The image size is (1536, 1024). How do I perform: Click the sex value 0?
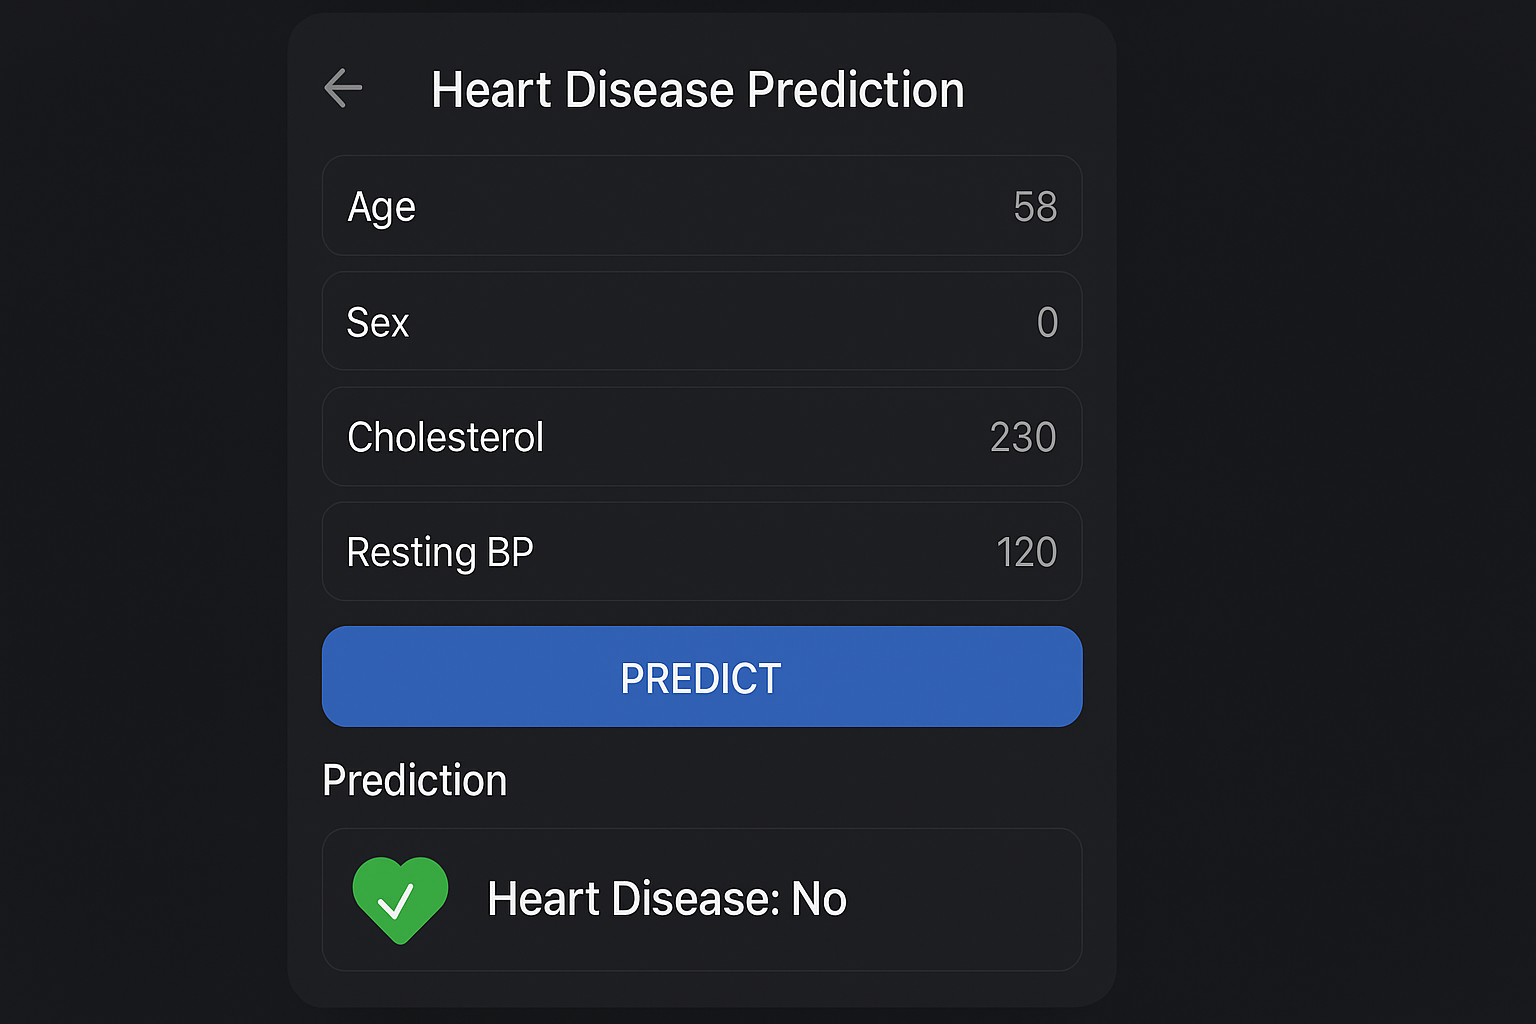[x=1047, y=322]
